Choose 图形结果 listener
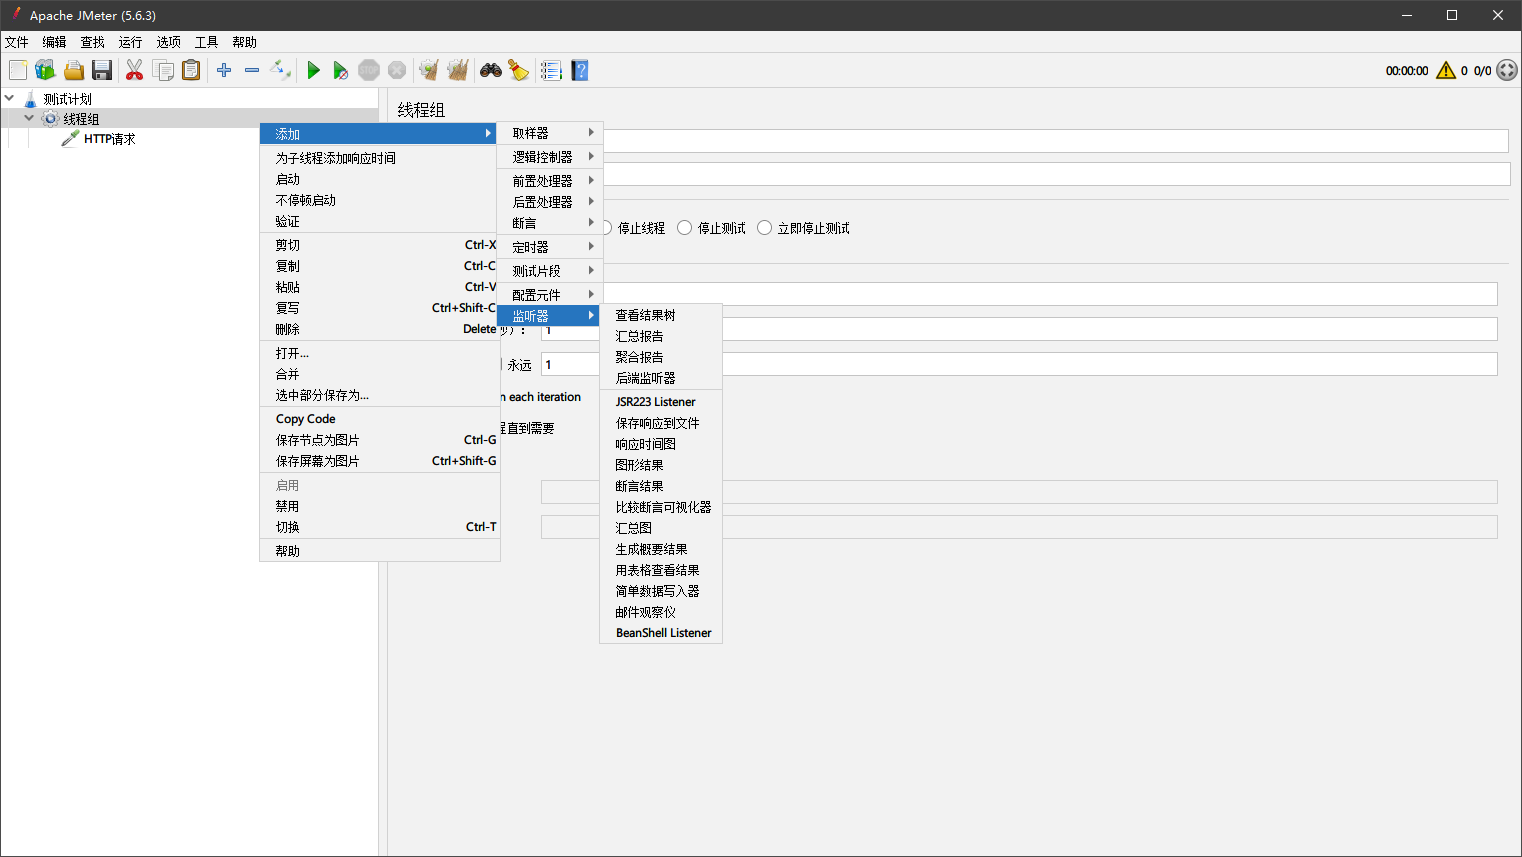Screen dimensions: 1522x857 coord(660,465)
